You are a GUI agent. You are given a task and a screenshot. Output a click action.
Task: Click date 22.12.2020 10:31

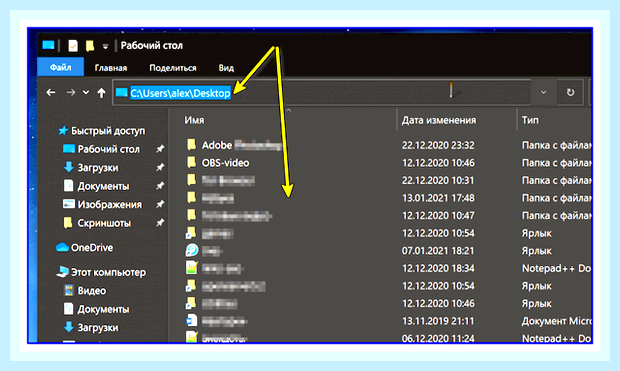point(438,180)
